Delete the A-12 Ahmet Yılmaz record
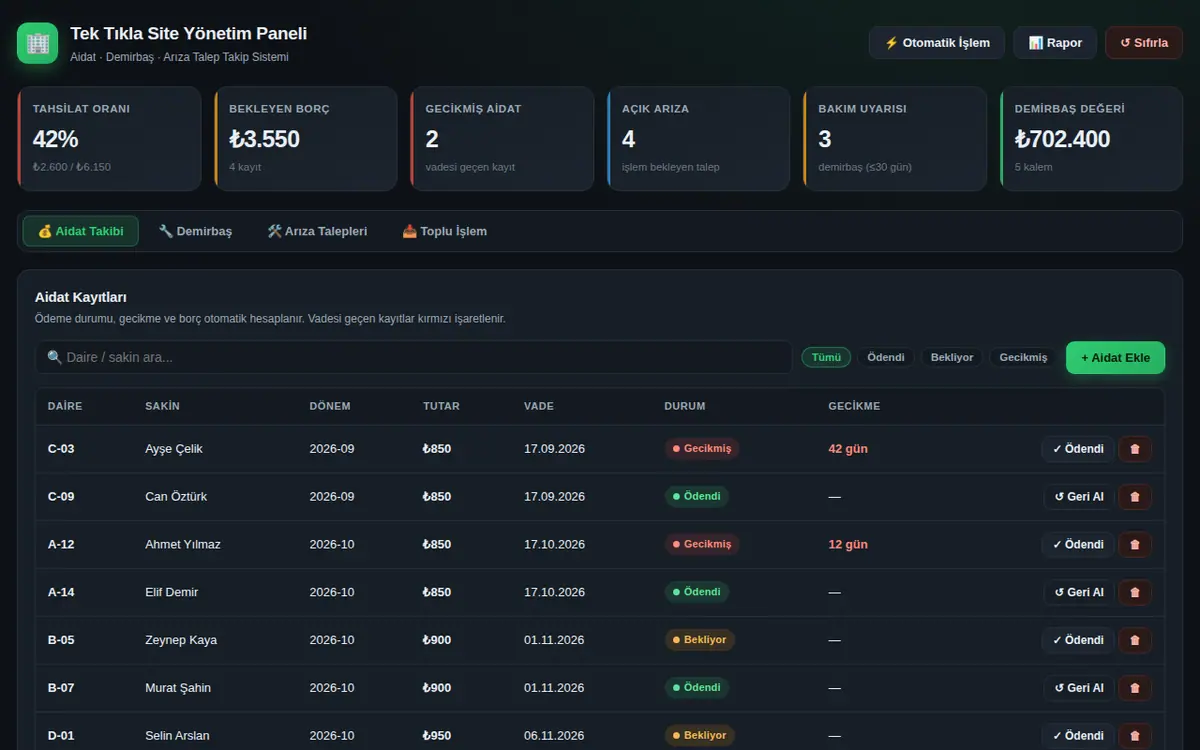 pos(1135,545)
